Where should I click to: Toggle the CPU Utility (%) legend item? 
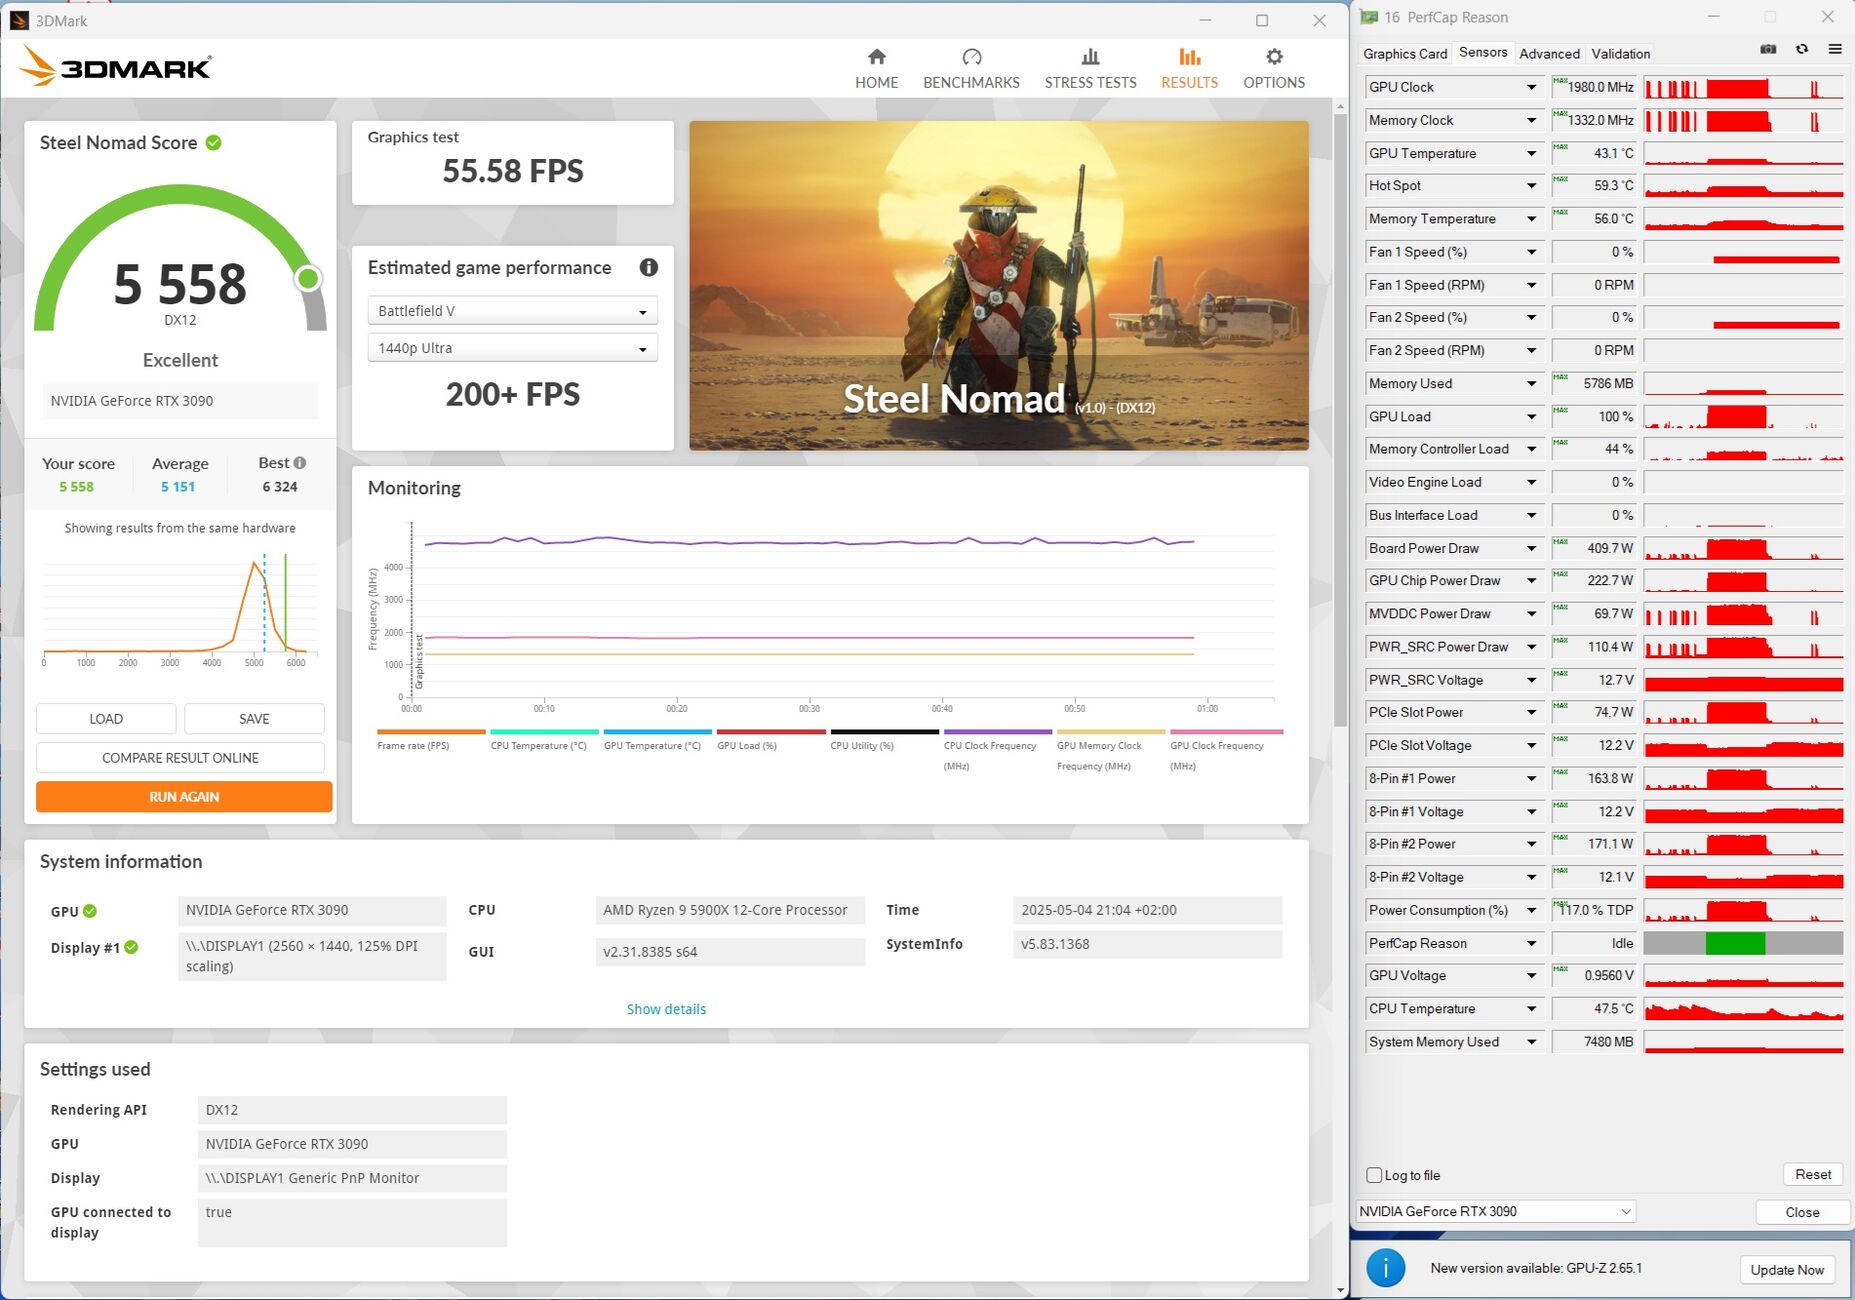883,740
